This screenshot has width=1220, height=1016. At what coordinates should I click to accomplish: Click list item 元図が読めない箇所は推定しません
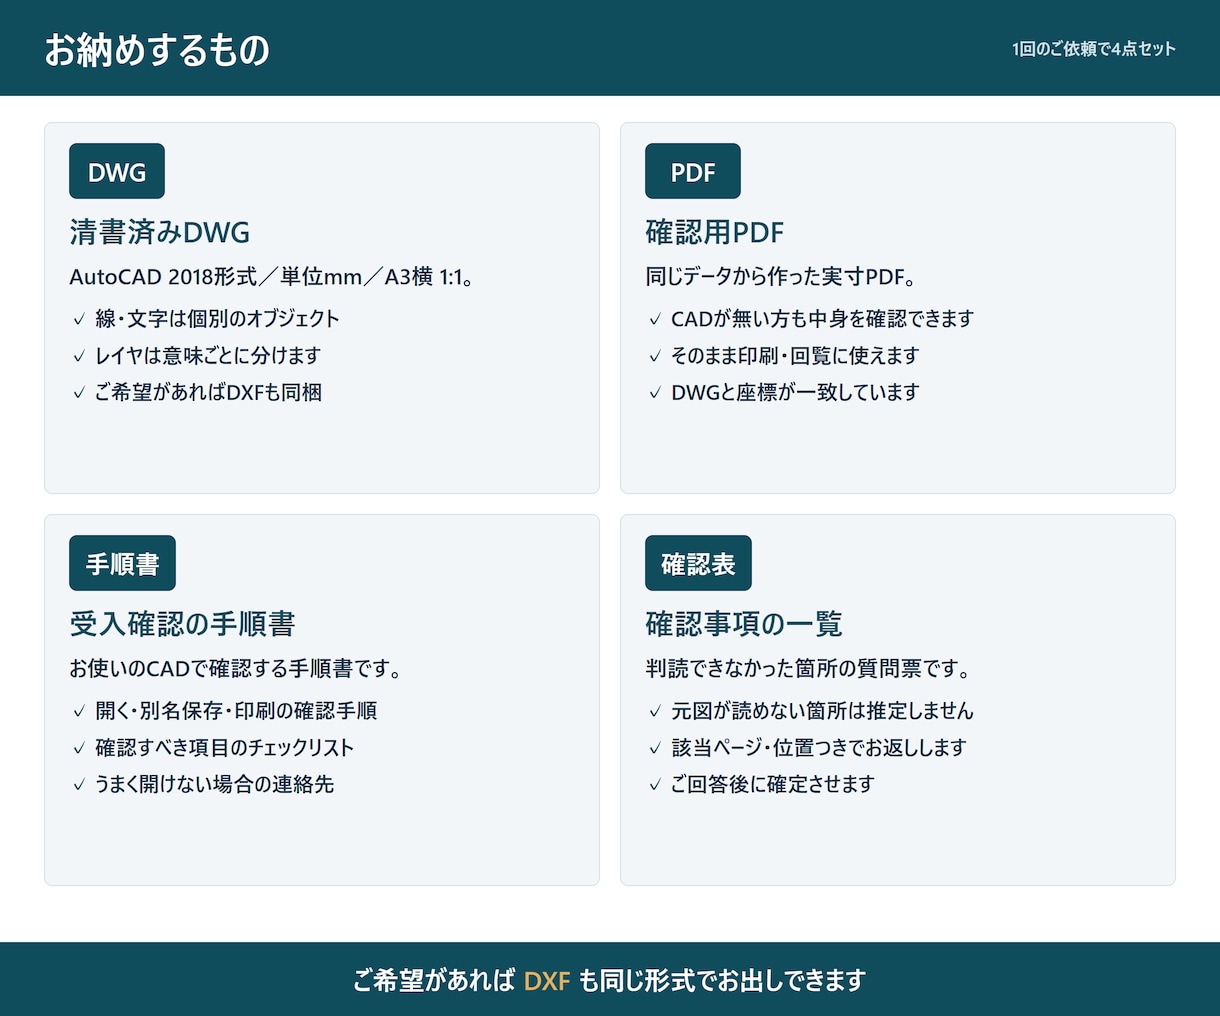822,711
